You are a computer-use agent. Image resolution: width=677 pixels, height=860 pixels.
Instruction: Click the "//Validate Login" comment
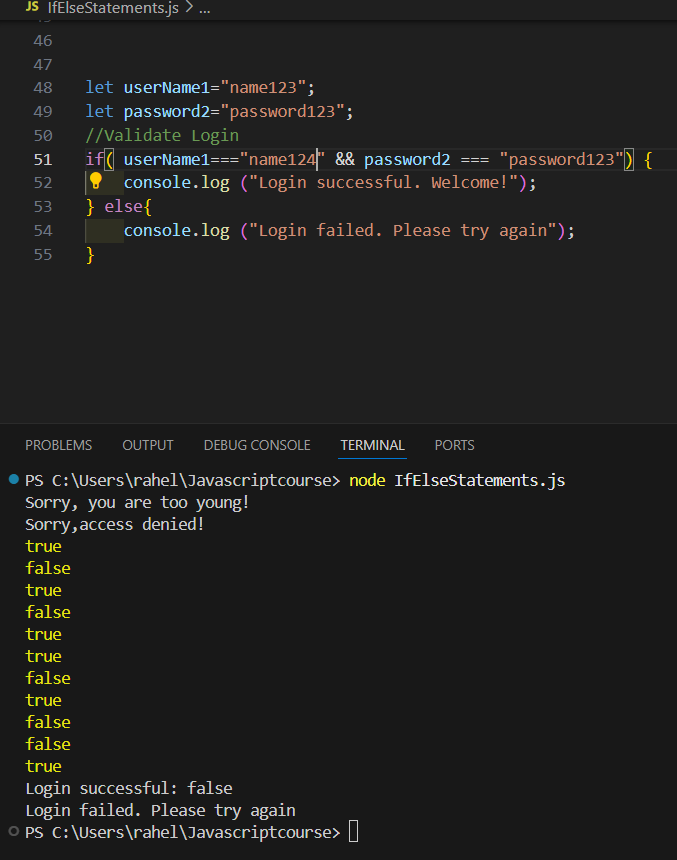162,135
